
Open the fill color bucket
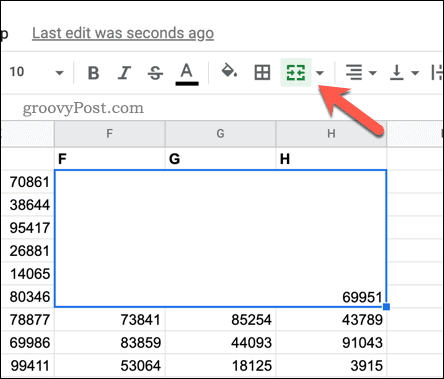(229, 71)
